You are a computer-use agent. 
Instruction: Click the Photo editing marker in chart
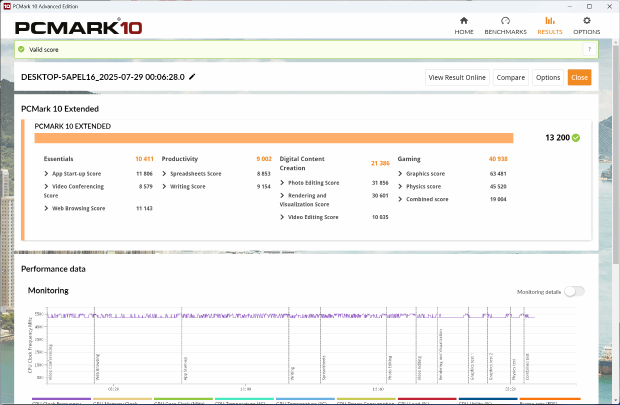tap(389, 368)
